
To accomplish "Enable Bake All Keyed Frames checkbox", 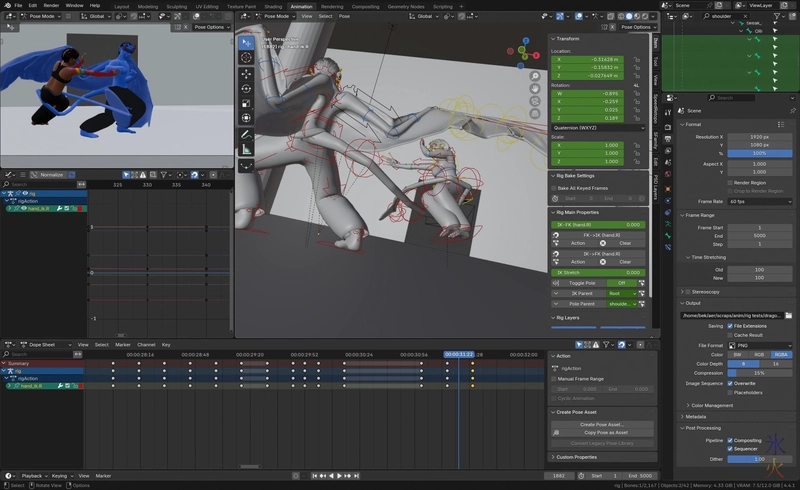I will (554, 187).
